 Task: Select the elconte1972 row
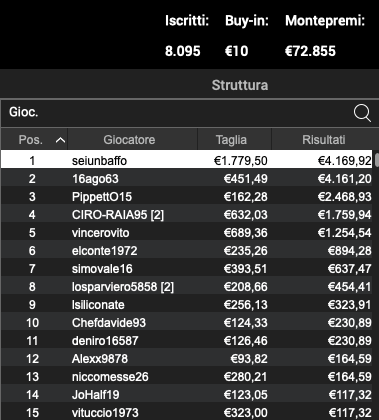[x=187, y=251]
